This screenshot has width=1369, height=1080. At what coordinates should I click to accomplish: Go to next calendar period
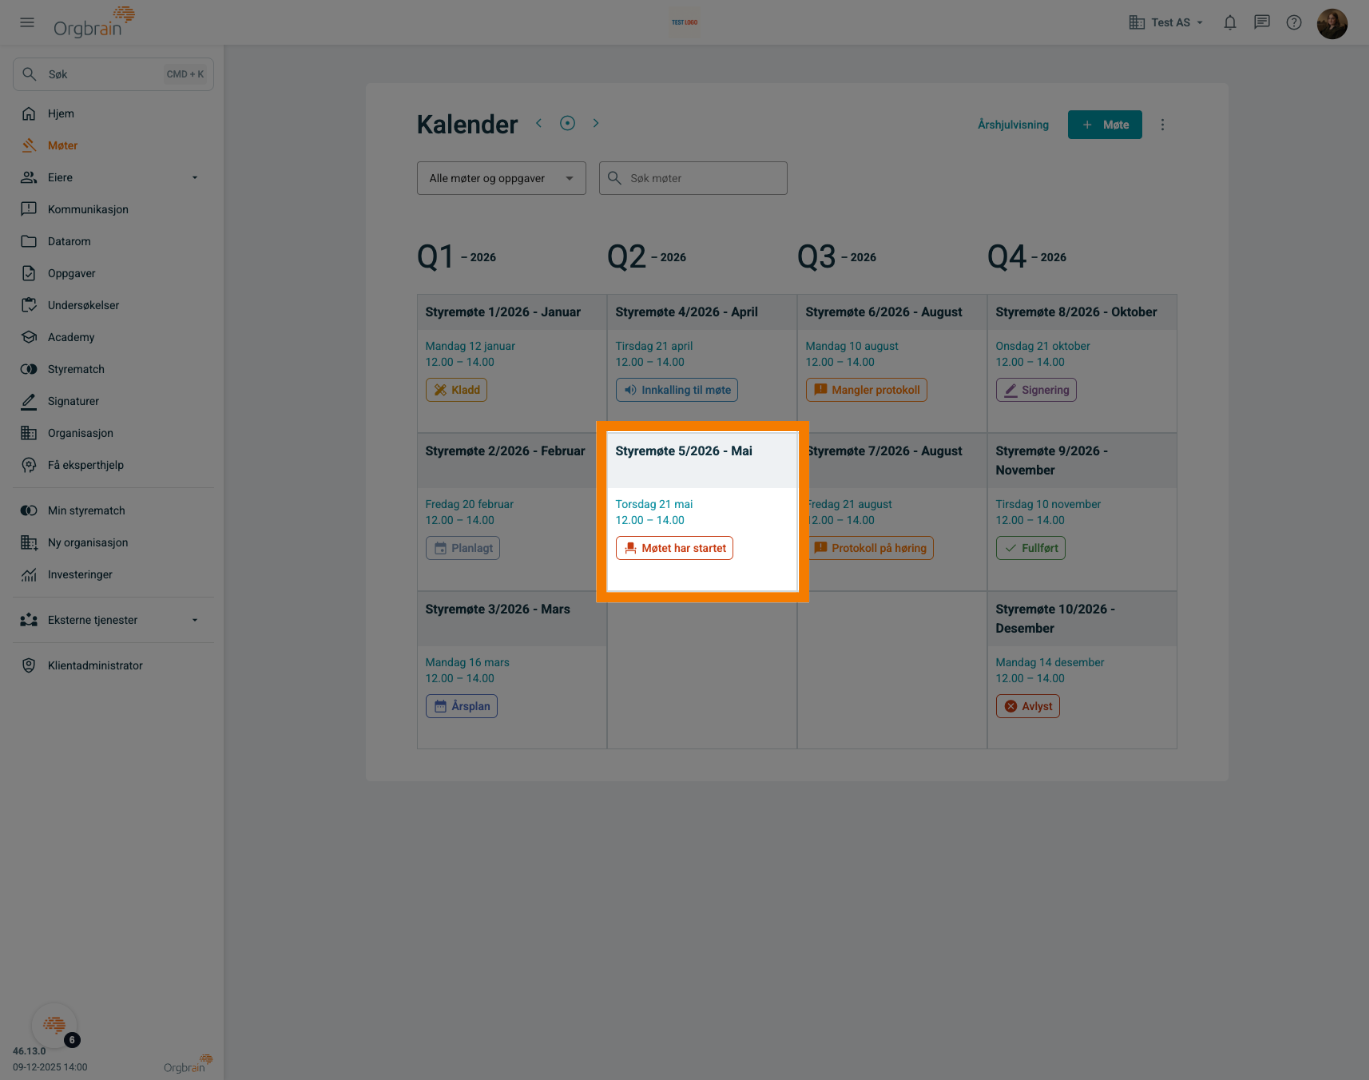coord(596,123)
